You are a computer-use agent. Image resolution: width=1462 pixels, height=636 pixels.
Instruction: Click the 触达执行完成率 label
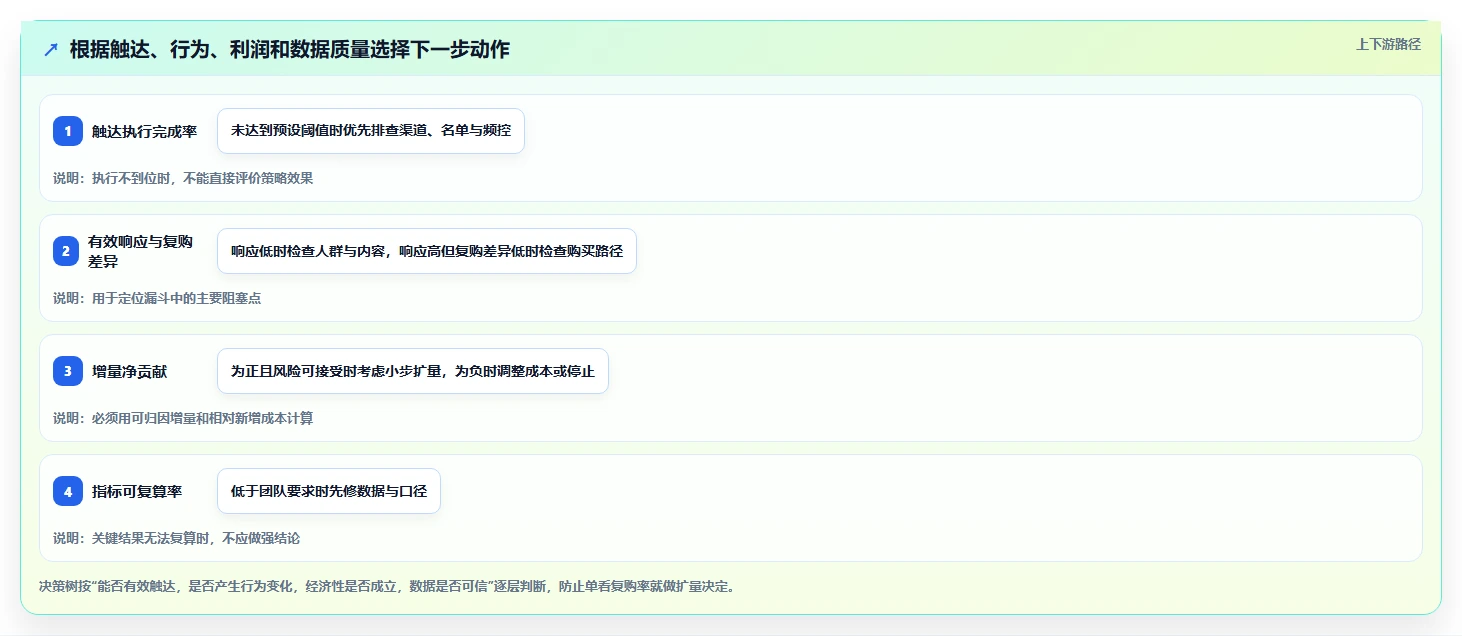(145, 131)
